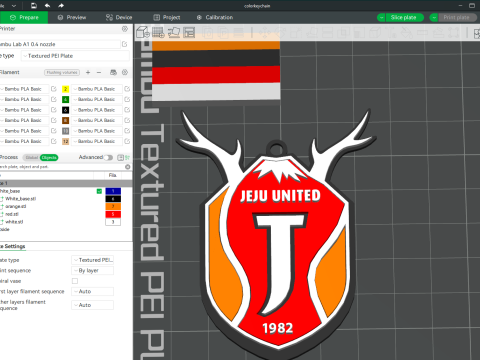The image size is (480, 360).
Task: Edit preset icon right of filament 2 dropdown
Action: coord(127,89)
